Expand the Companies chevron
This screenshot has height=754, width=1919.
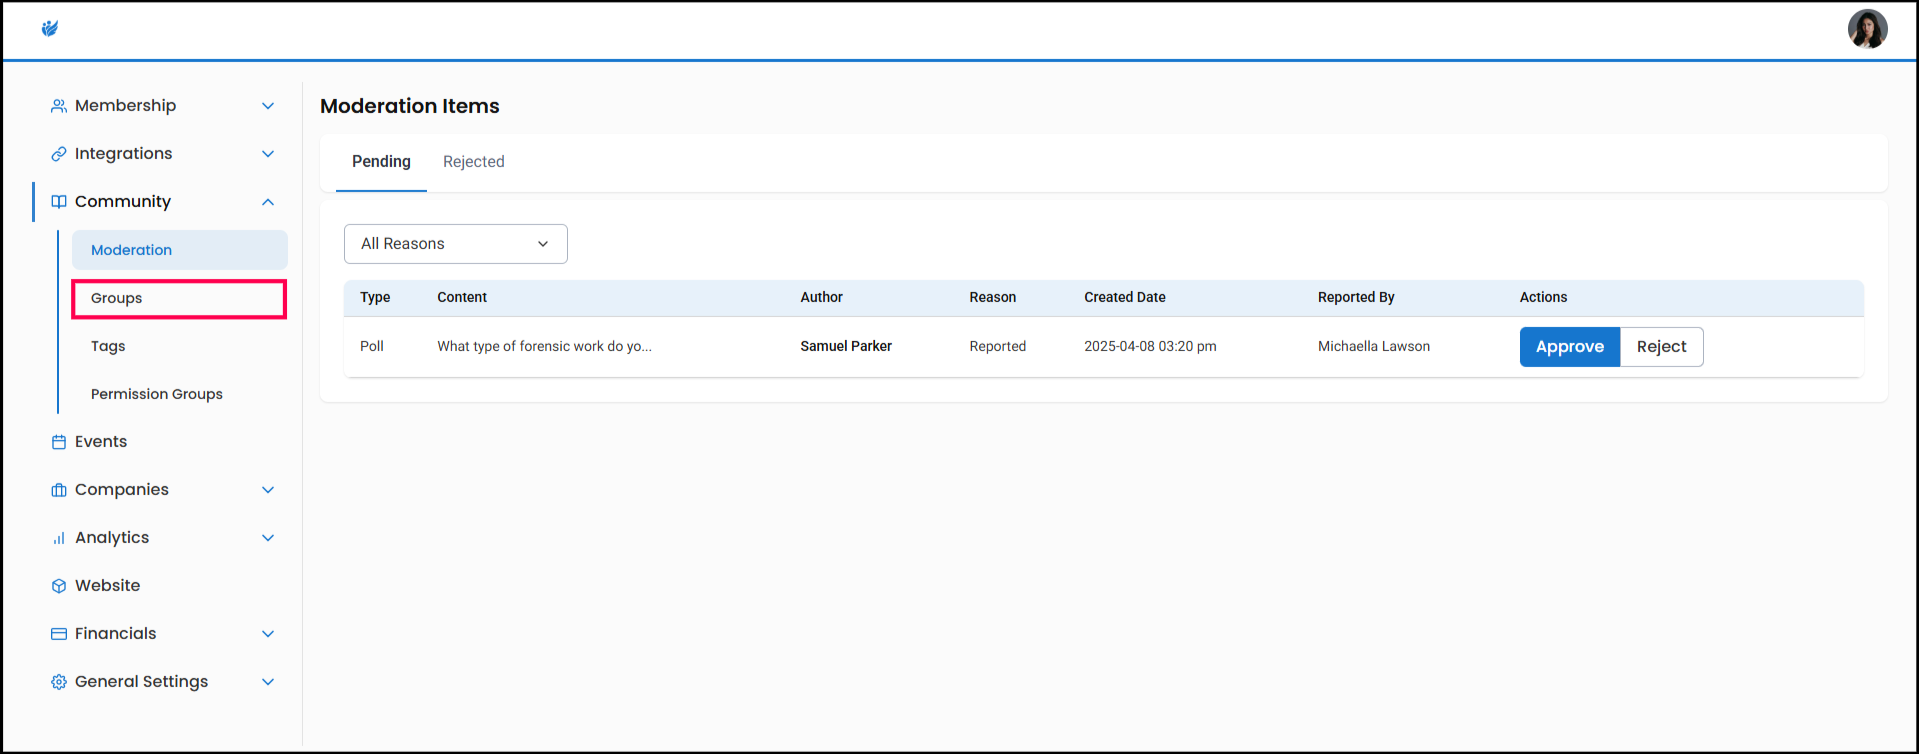pyautogui.click(x=268, y=490)
